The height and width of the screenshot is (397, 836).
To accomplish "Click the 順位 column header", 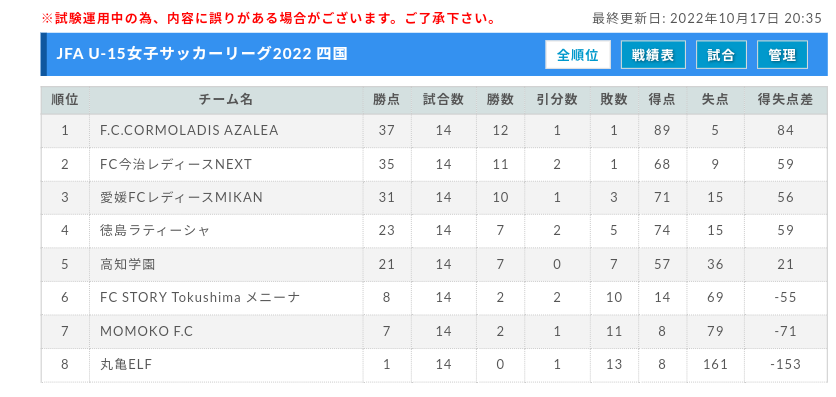I will click(65, 100).
